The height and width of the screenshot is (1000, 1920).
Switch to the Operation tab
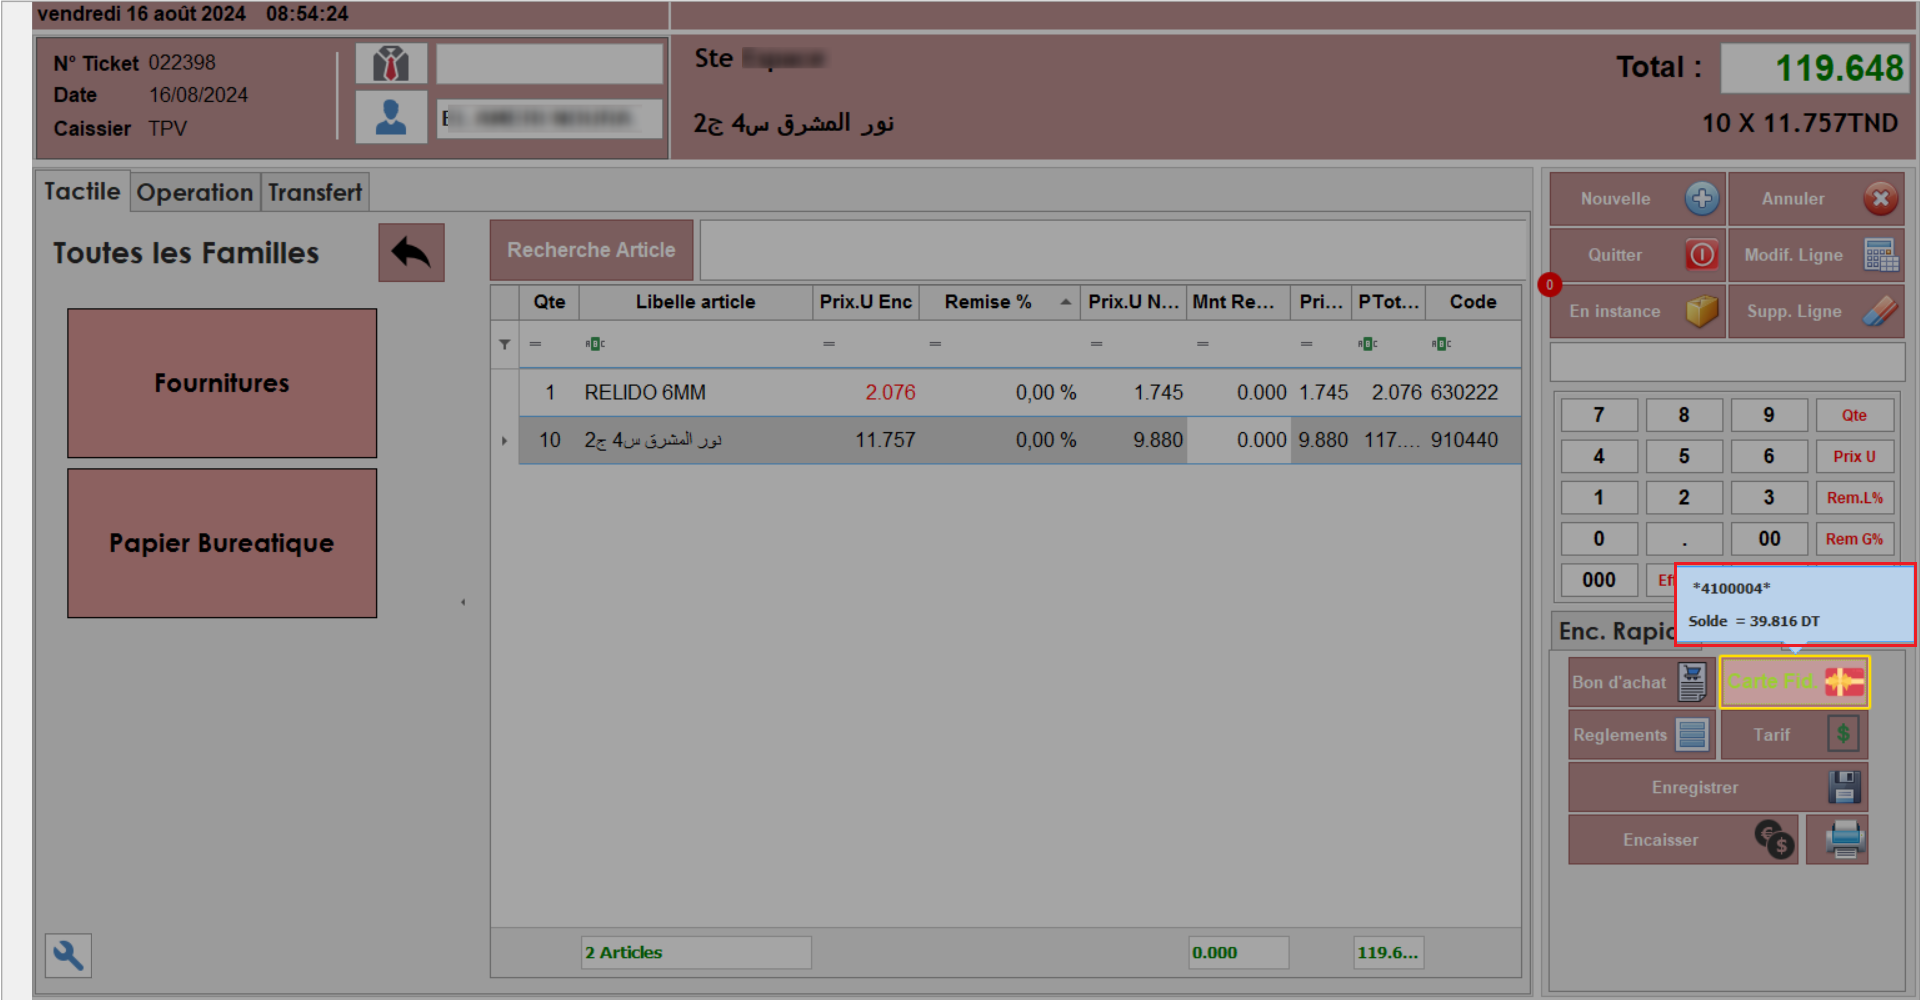coord(195,192)
